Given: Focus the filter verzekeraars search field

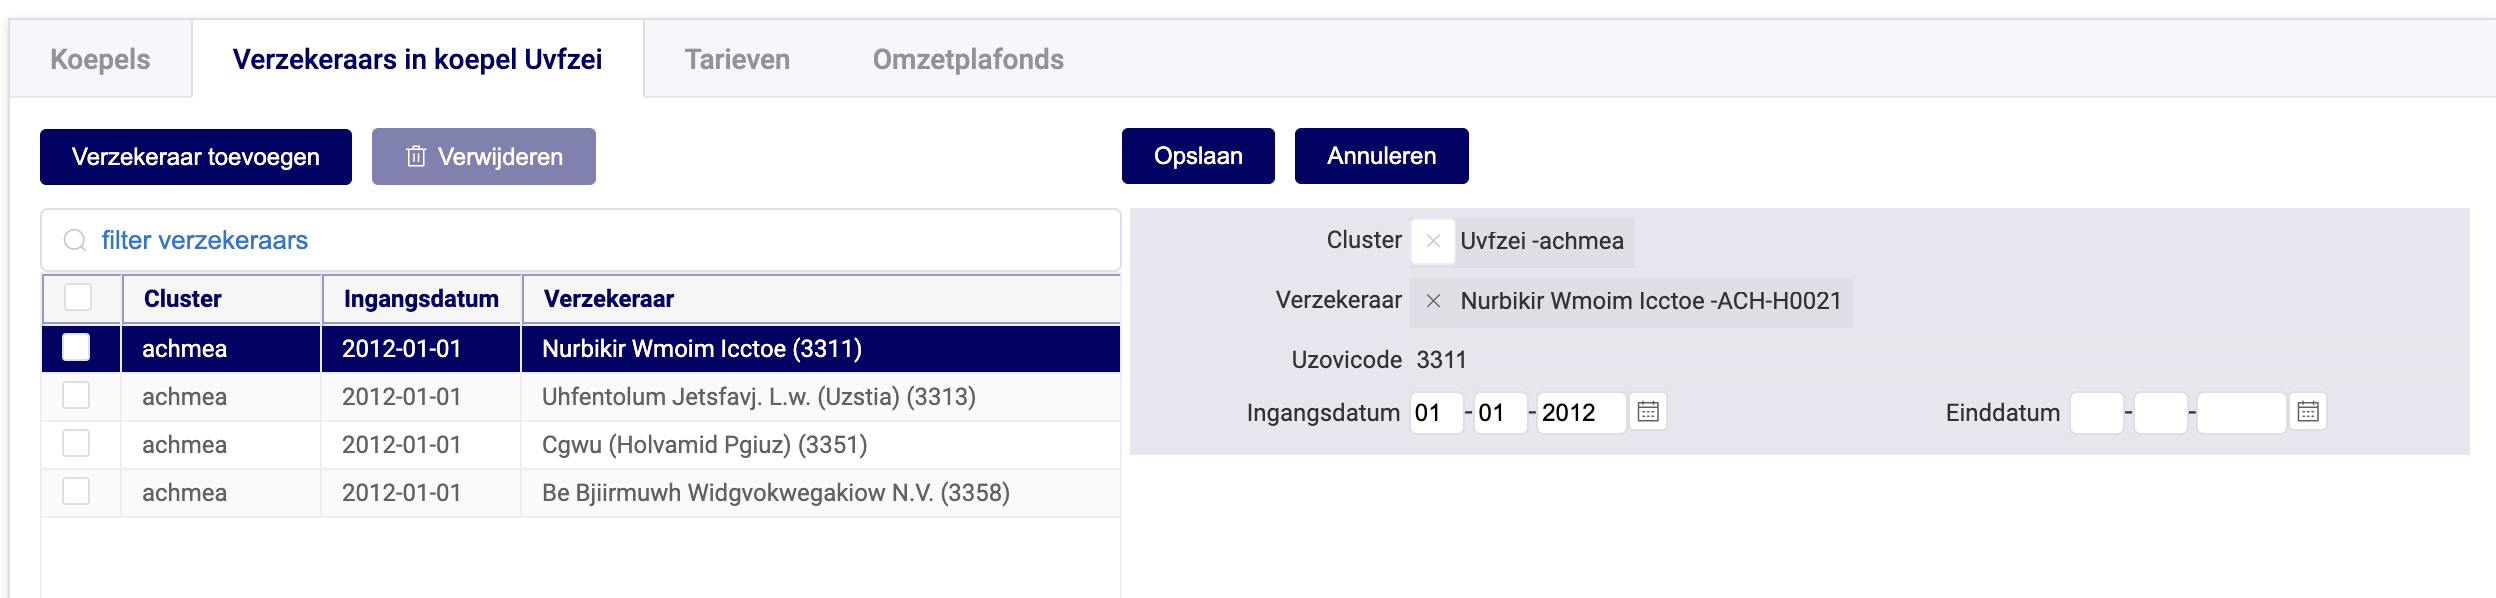Looking at the screenshot, I should pos(600,240).
